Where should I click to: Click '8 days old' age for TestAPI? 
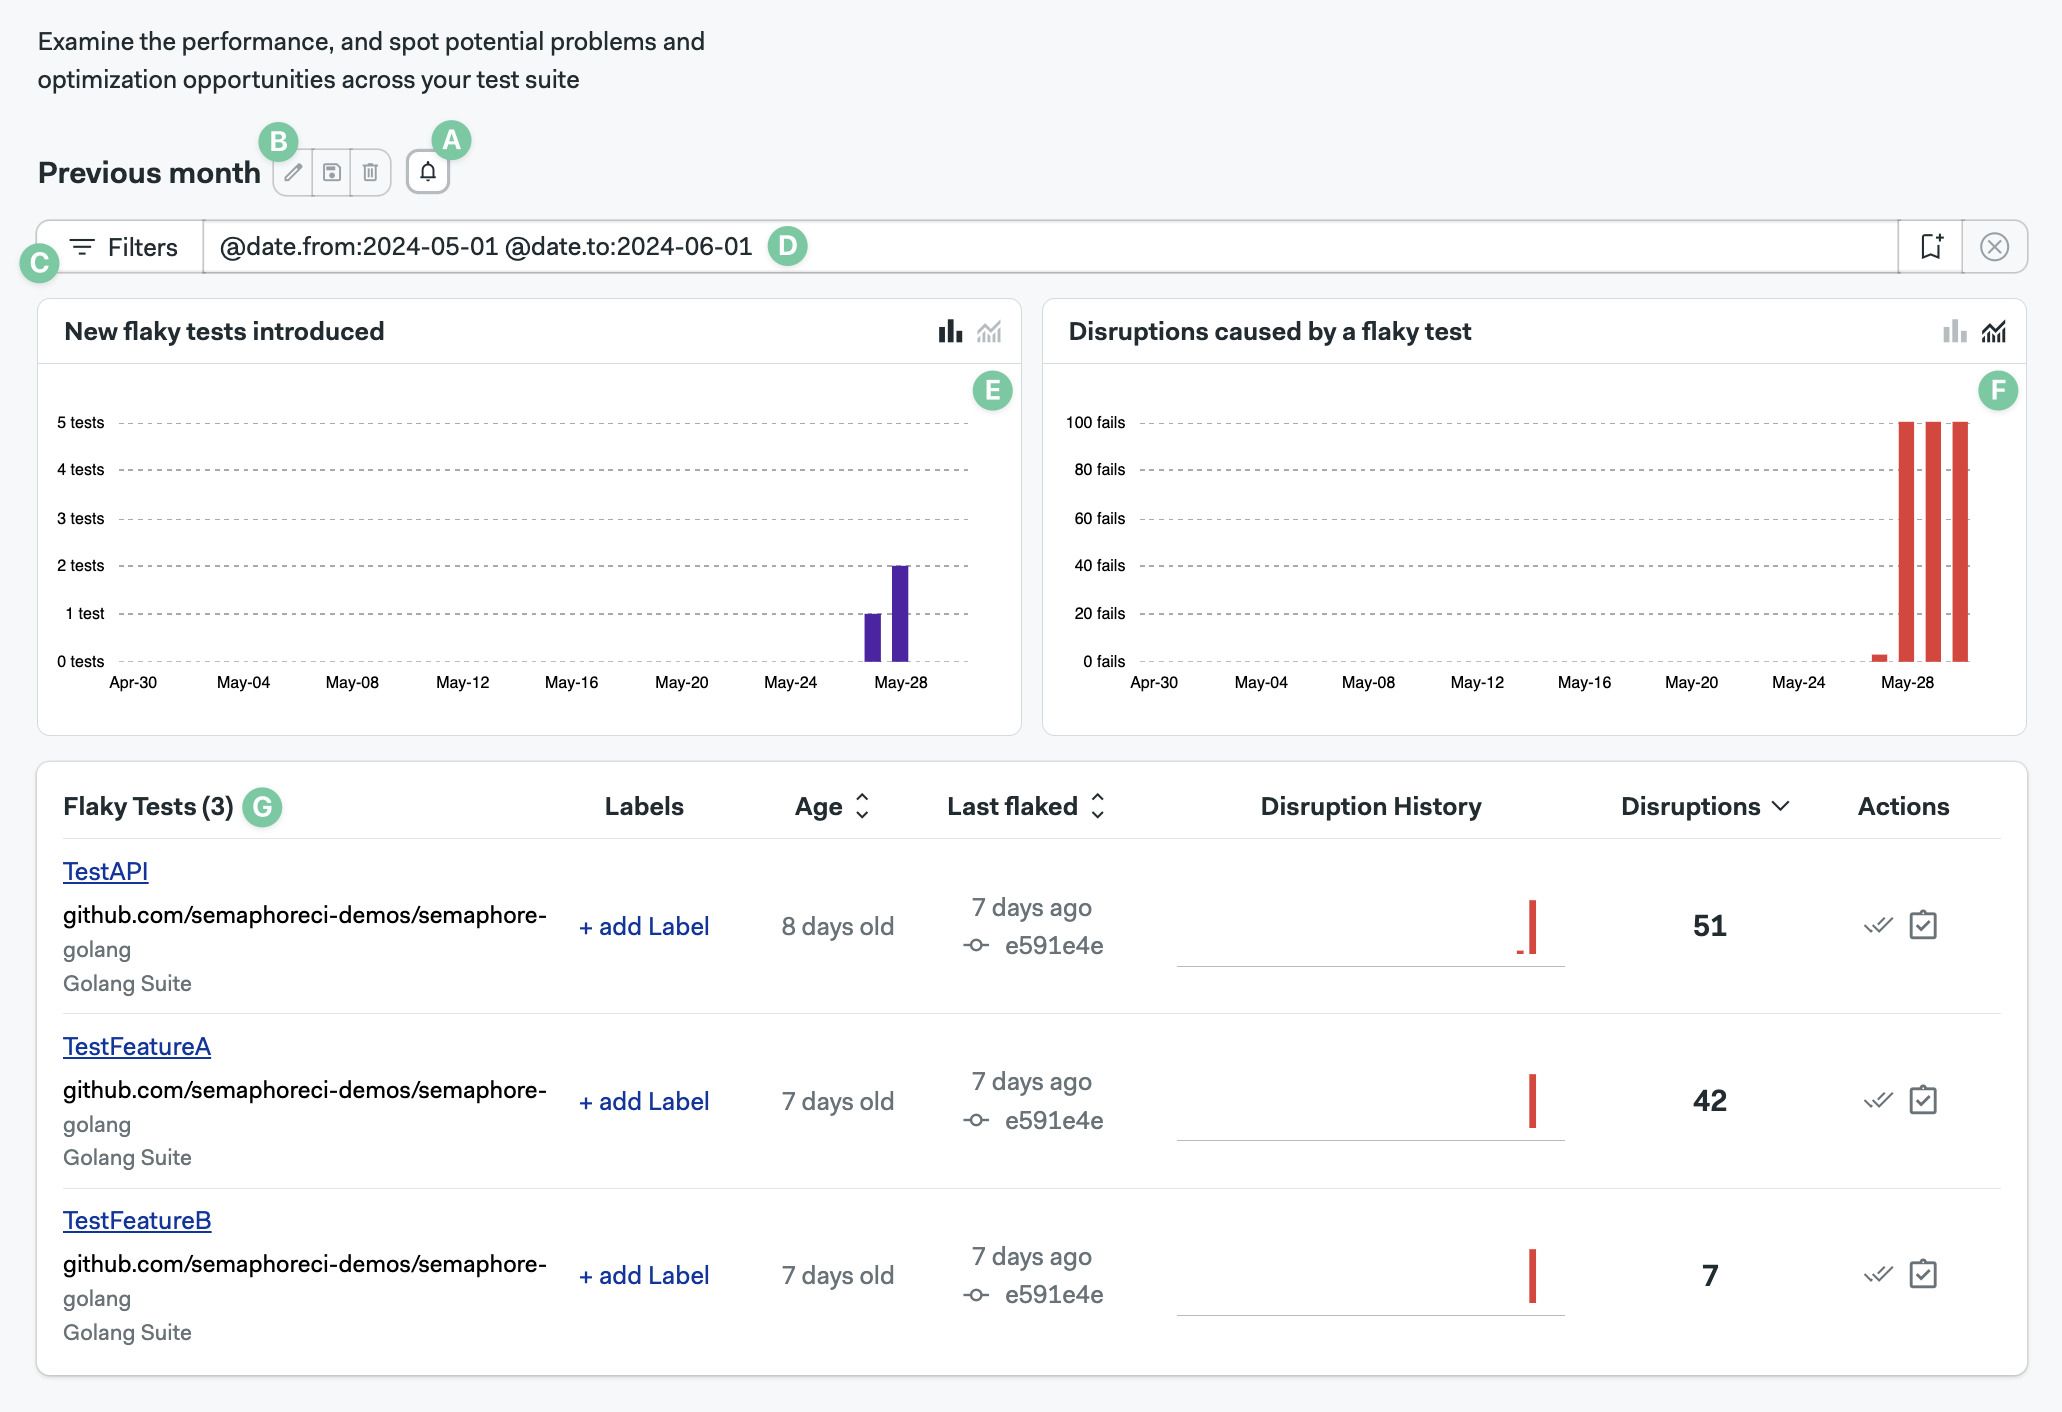(x=838, y=926)
